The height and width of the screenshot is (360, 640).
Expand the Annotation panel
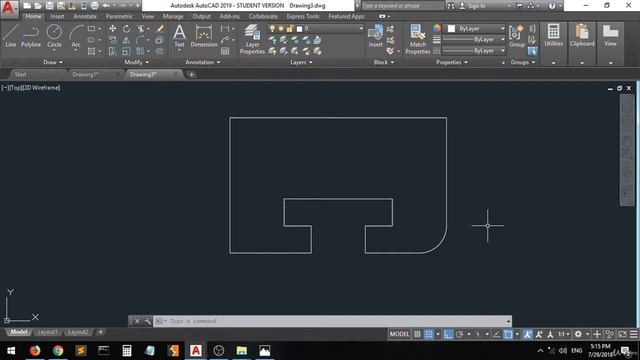coord(203,62)
